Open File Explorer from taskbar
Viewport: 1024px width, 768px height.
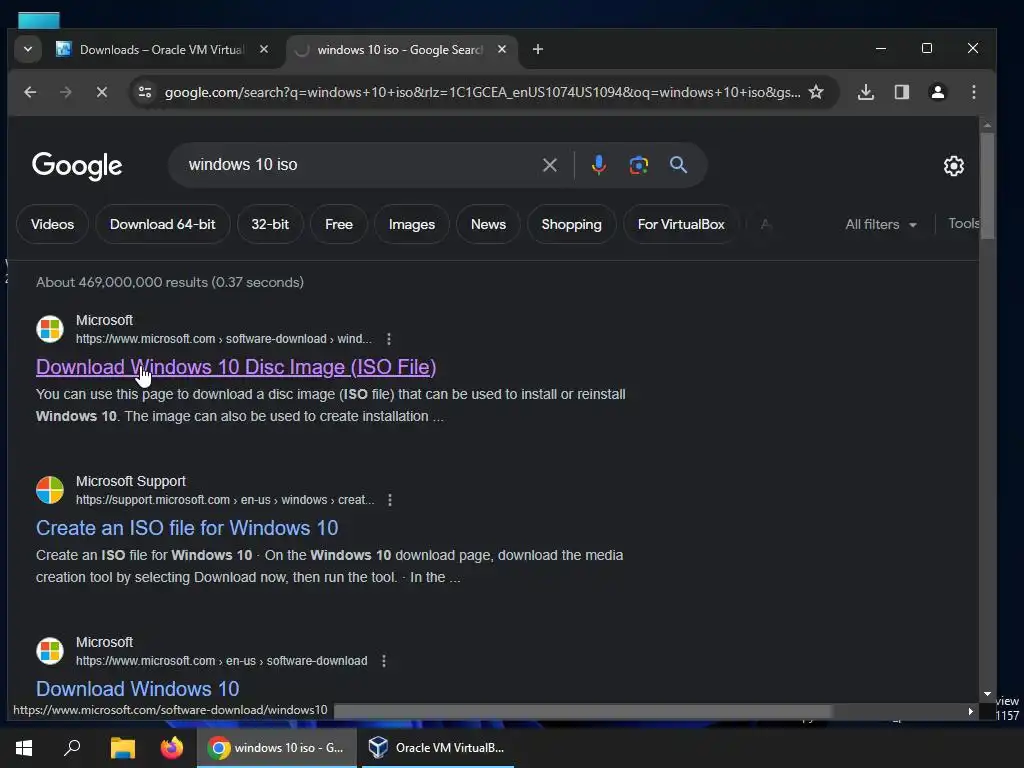coord(122,748)
